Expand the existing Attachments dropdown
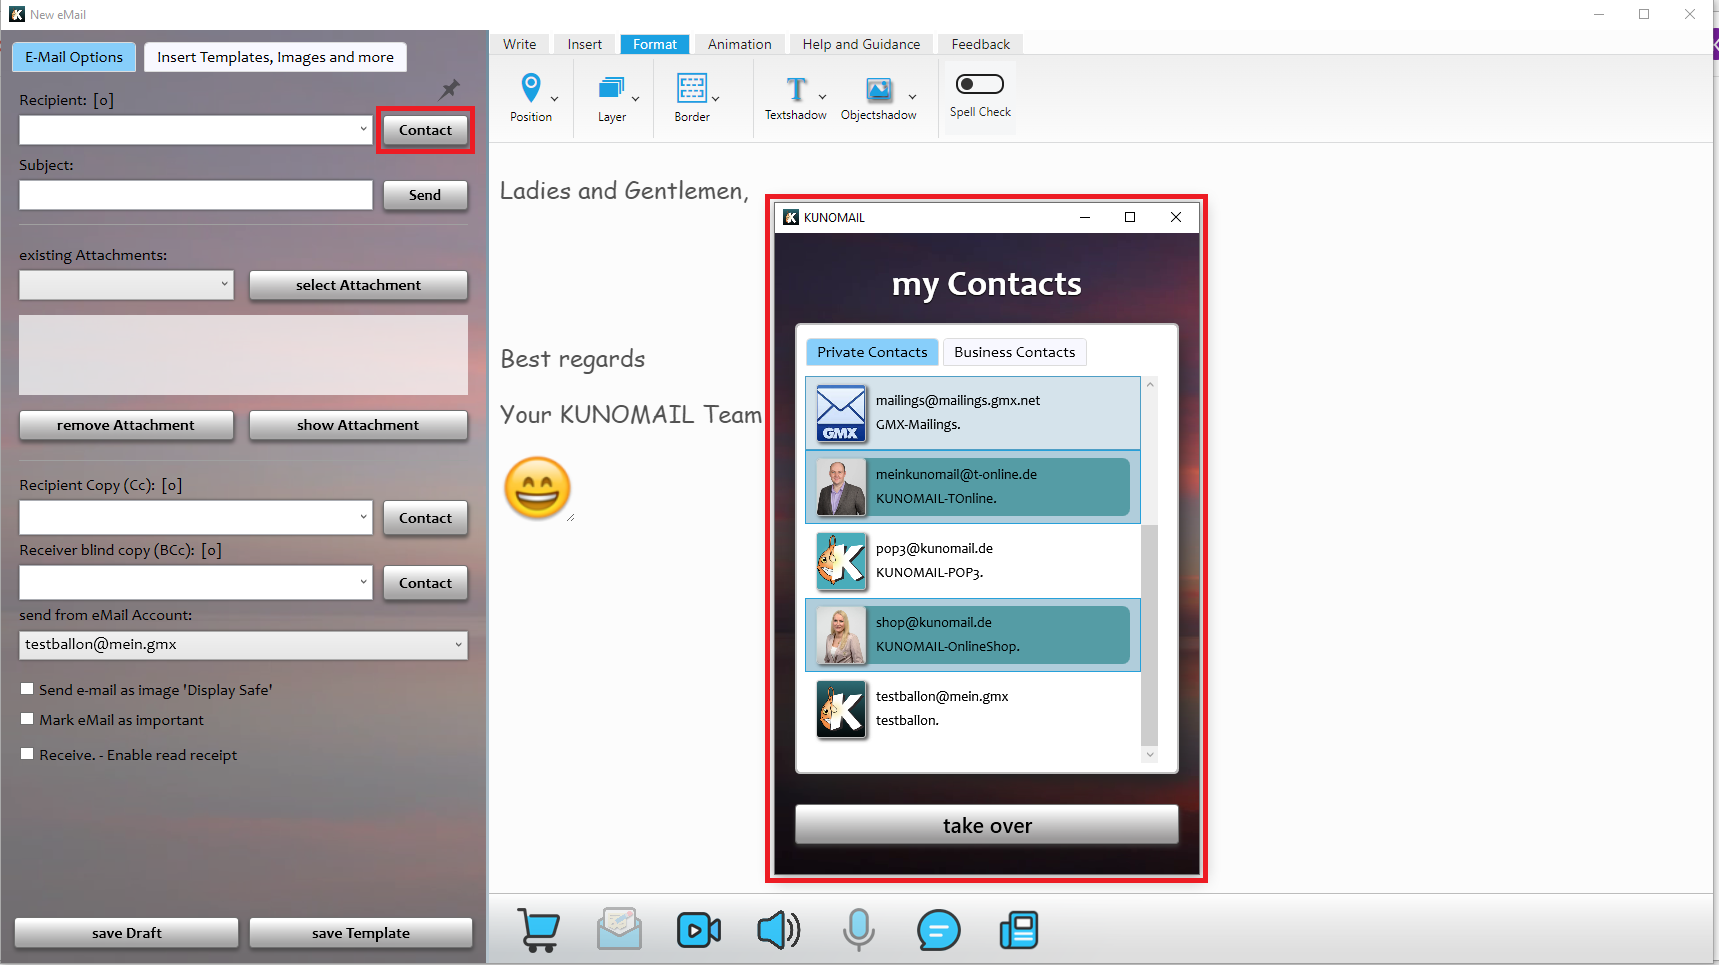The width and height of the screenshot is (1719, 965). pyautogui.click(x=224, y=285)
